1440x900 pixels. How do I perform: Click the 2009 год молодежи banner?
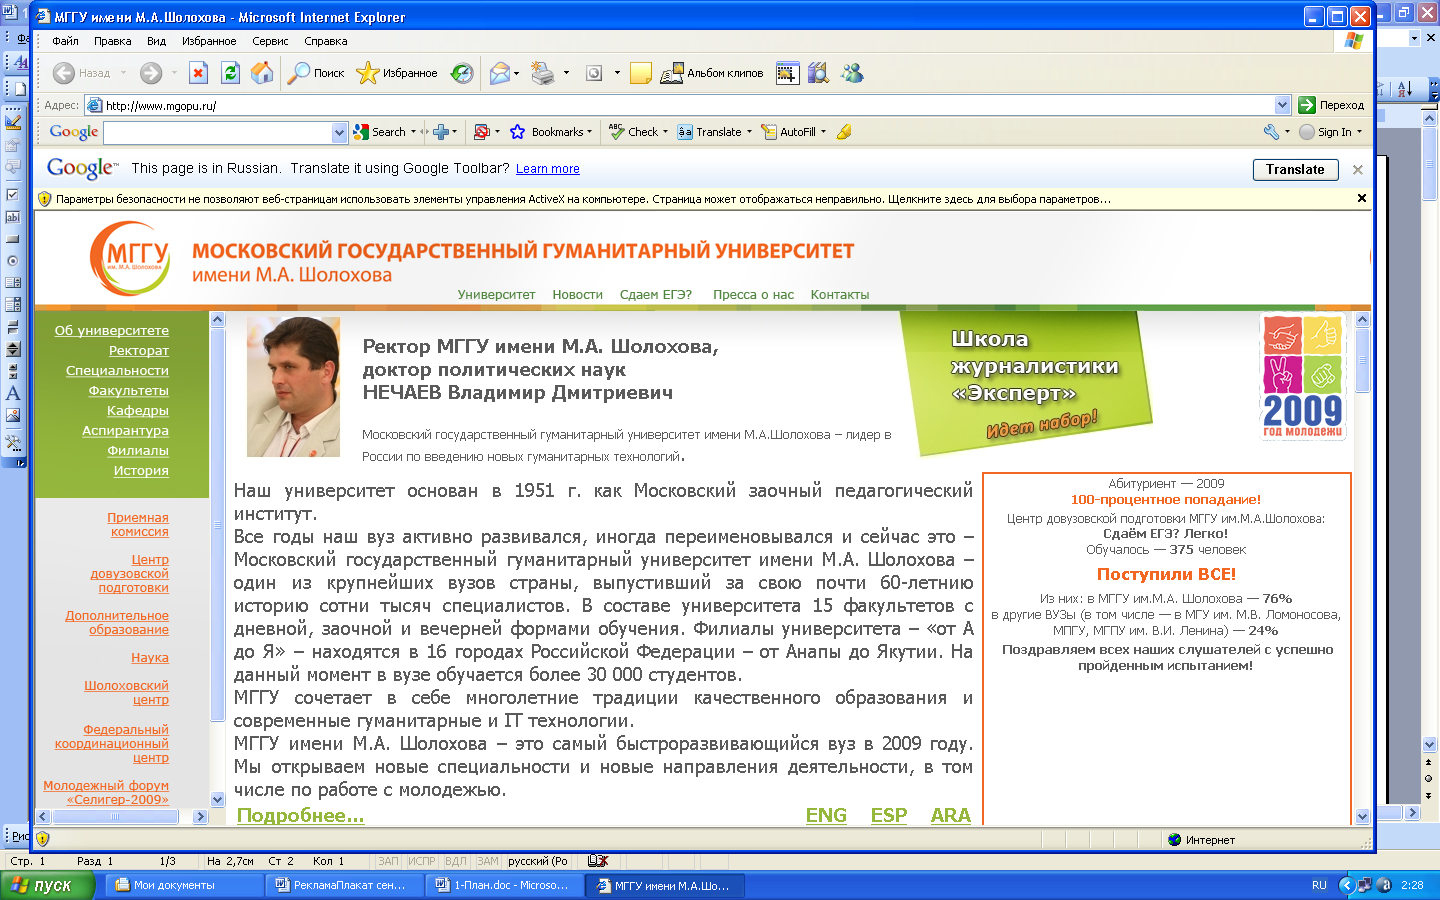coord(1303,377)
